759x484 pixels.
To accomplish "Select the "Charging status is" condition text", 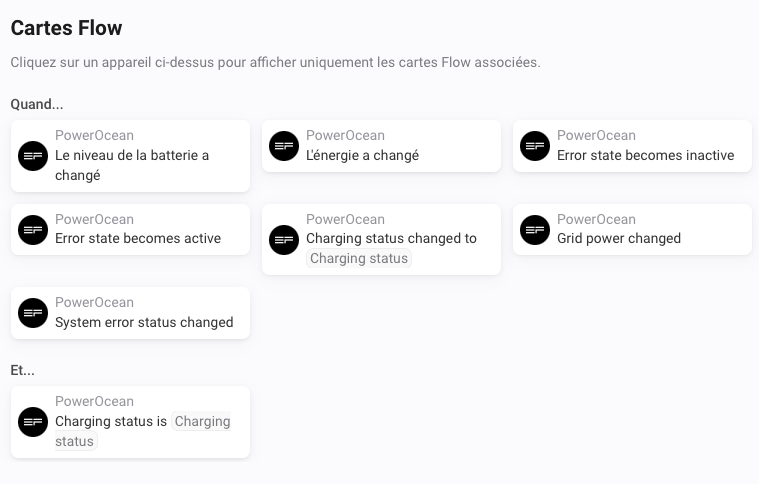I will point(111,421).
